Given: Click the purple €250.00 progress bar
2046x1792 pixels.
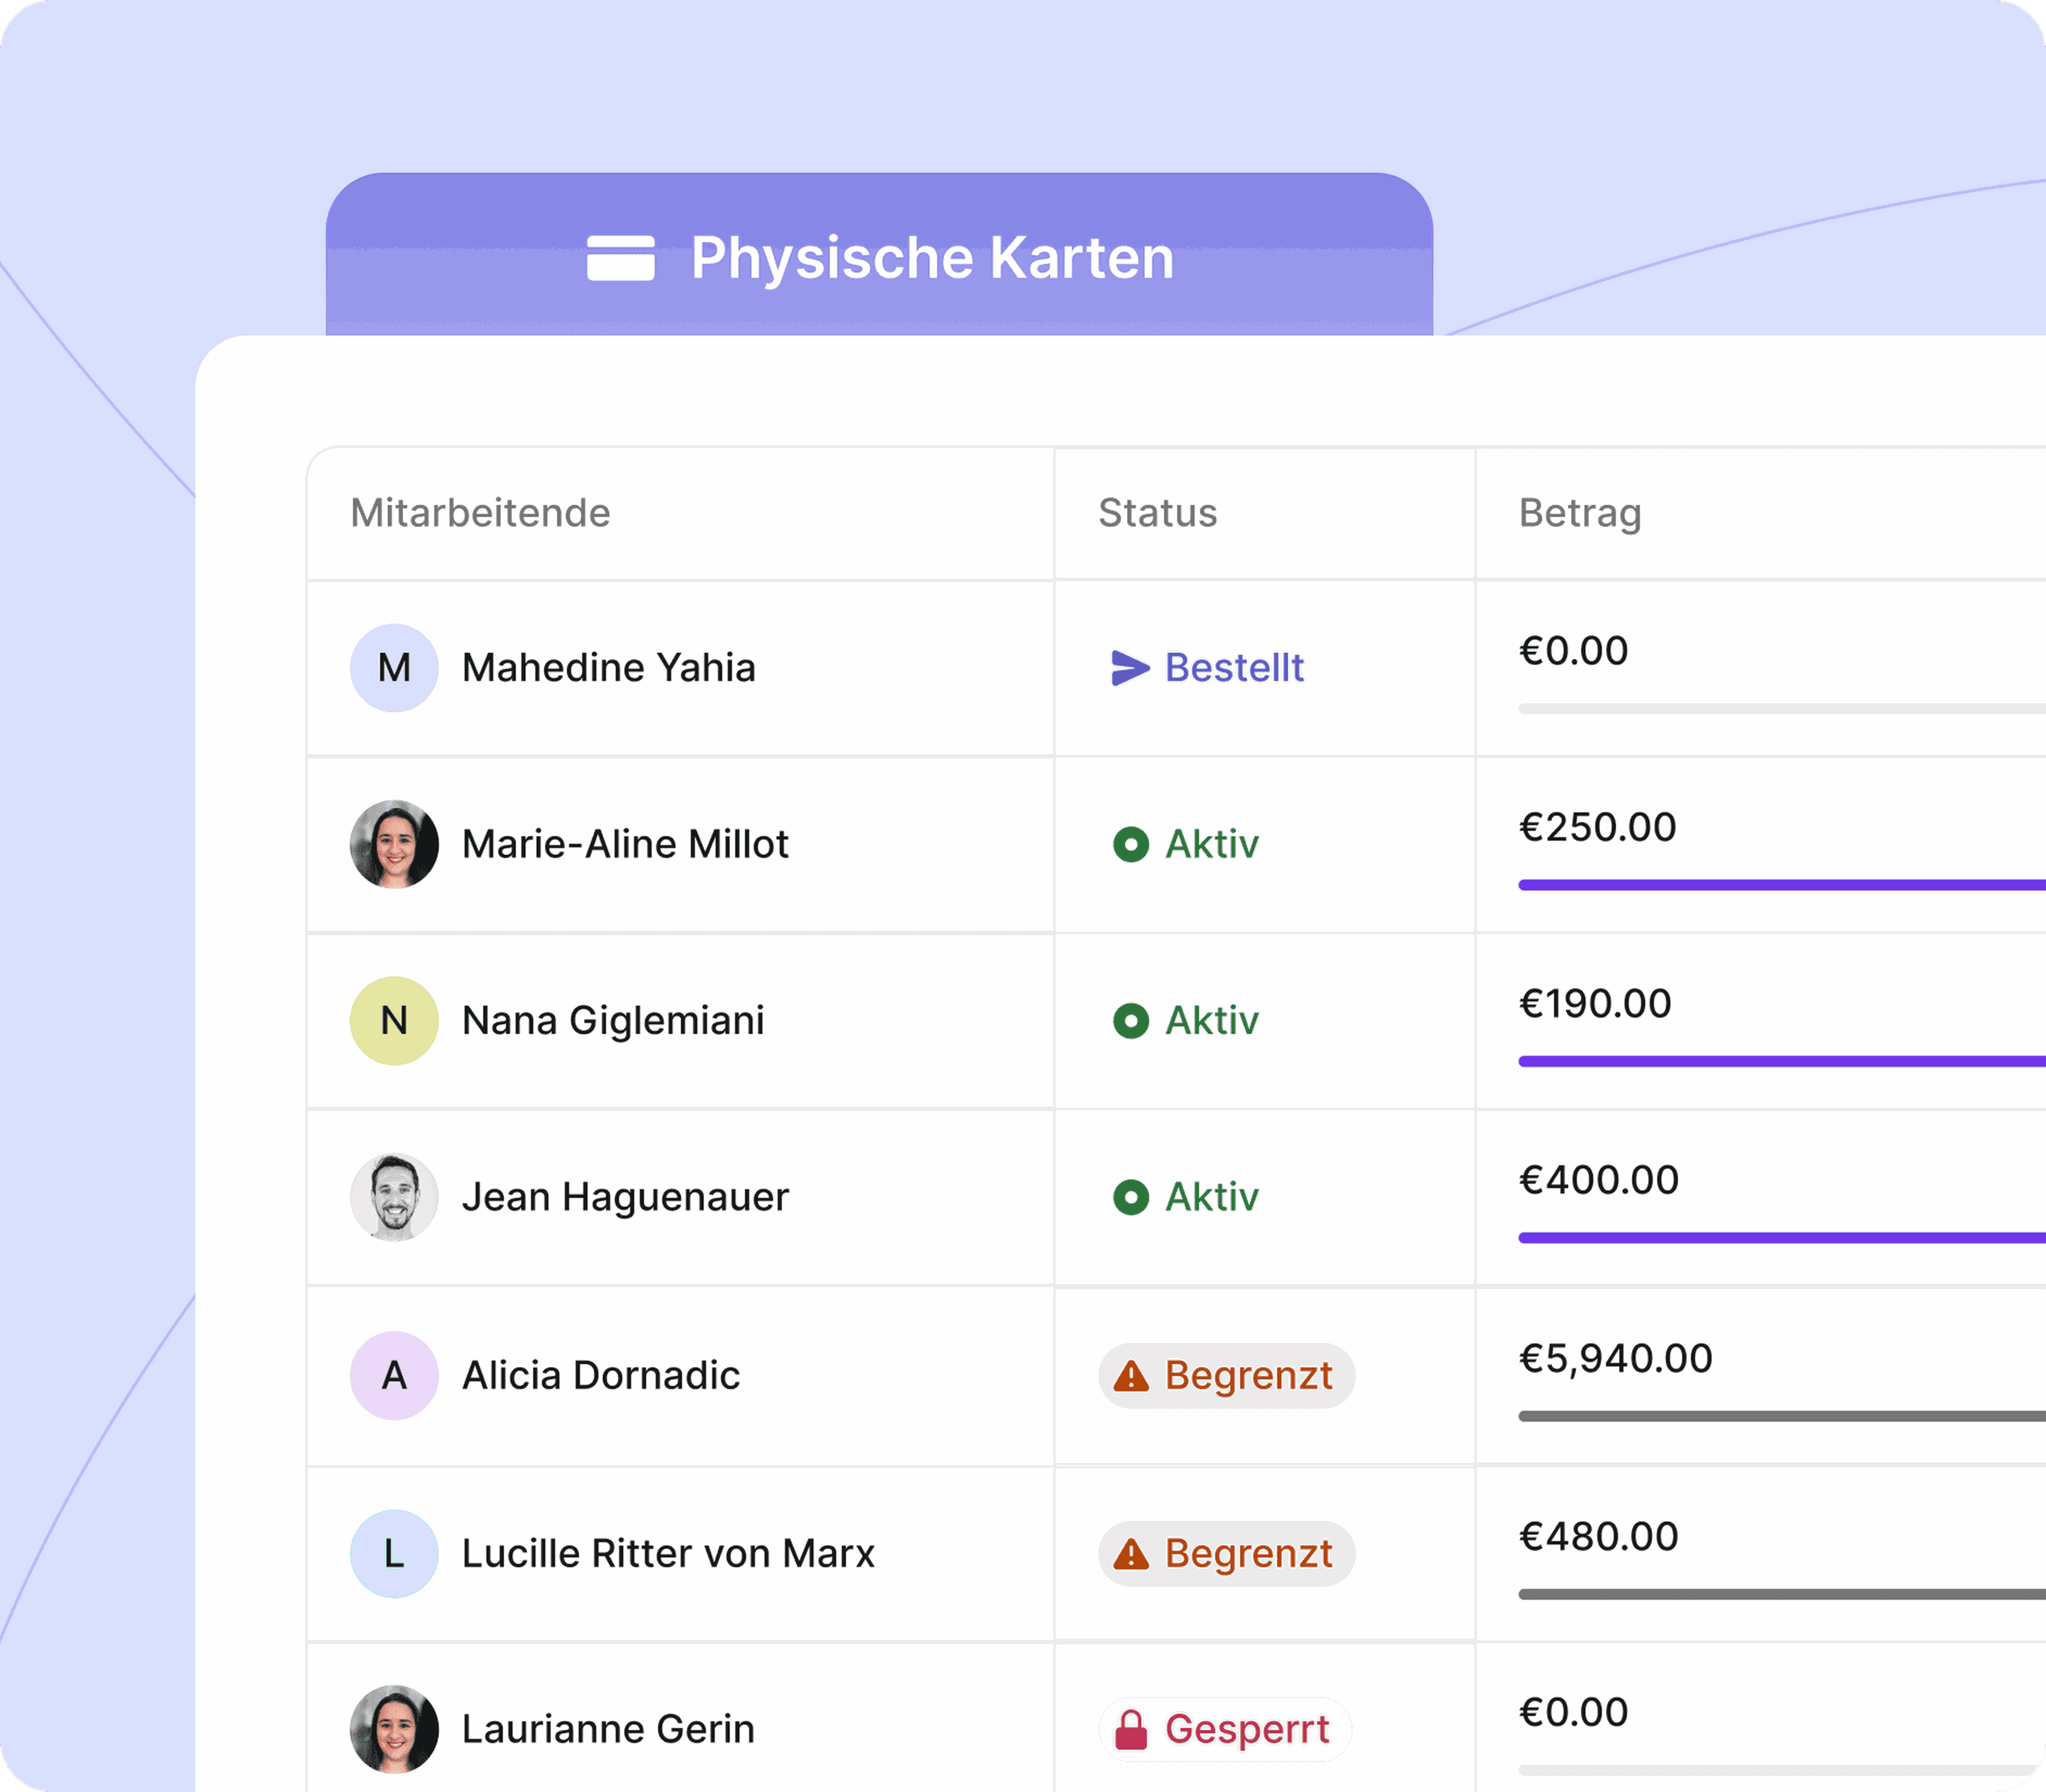Looking at the screenshot, I should [x=1782, y=885].
